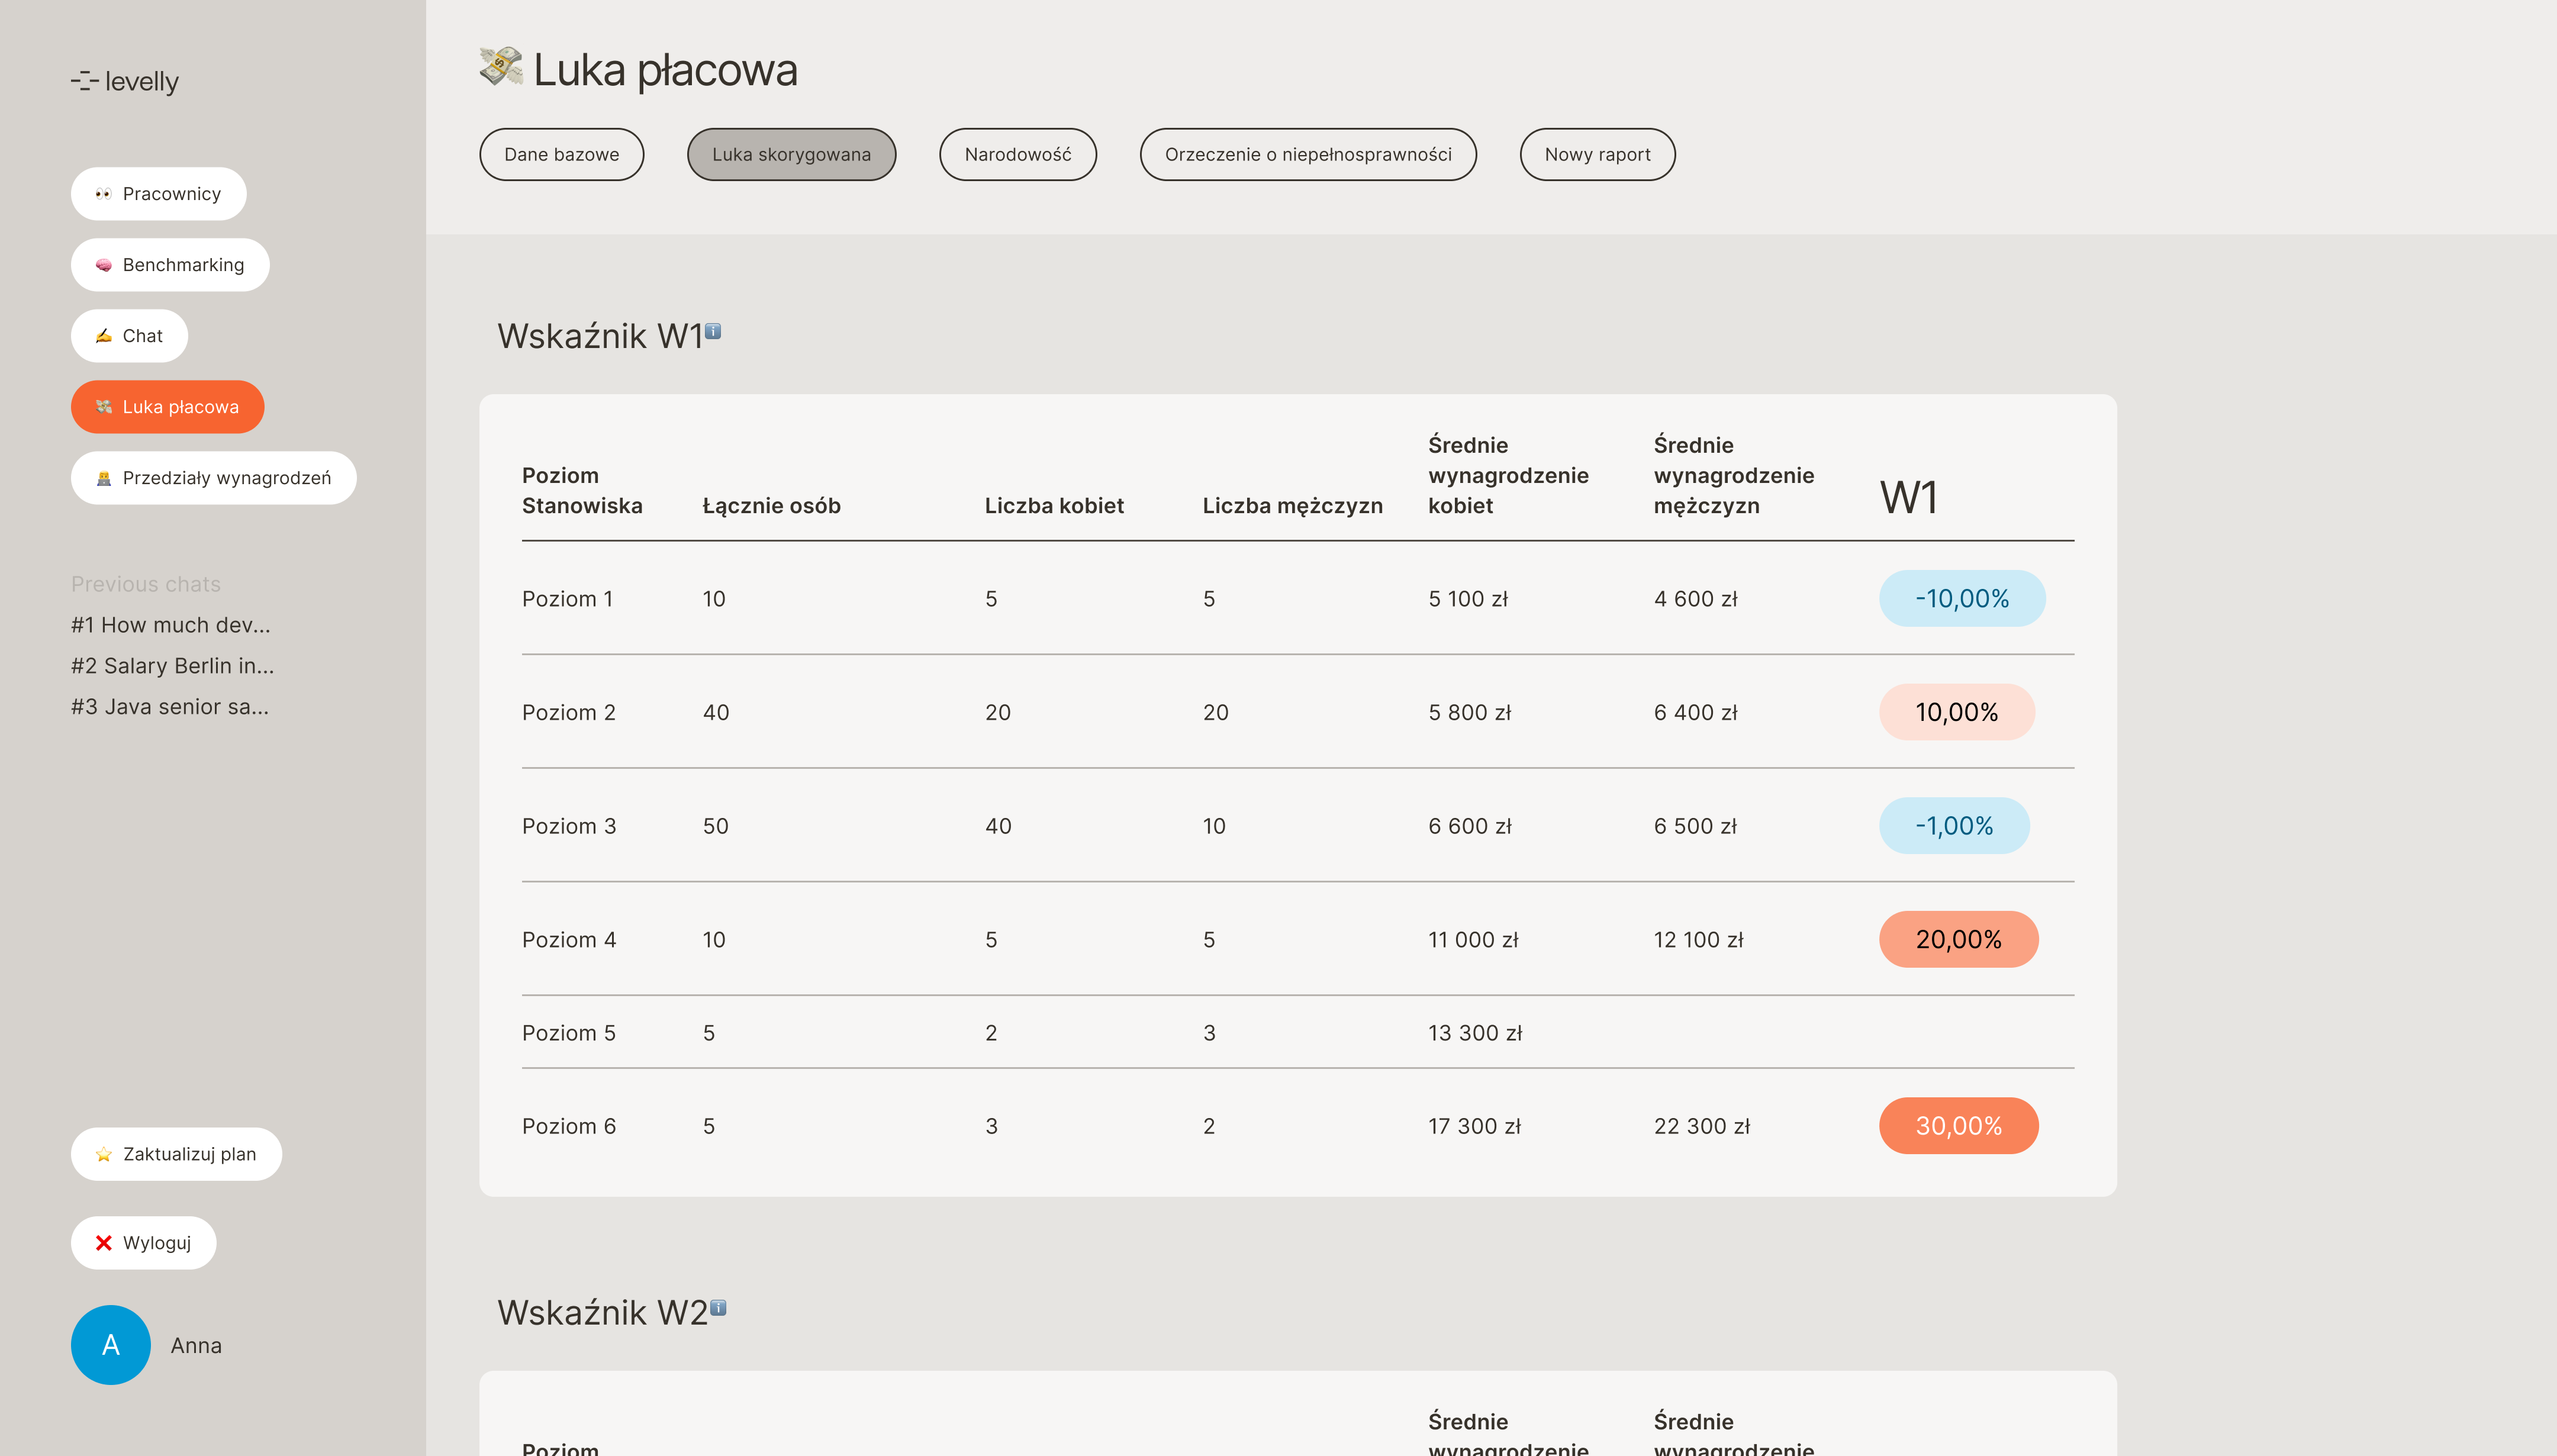Click the Średnie wynagrodzenie mężczyzn header in W1 table
This screenshot has width=2557, height=1456.
pyautogui.click(x=1733, y=475)
